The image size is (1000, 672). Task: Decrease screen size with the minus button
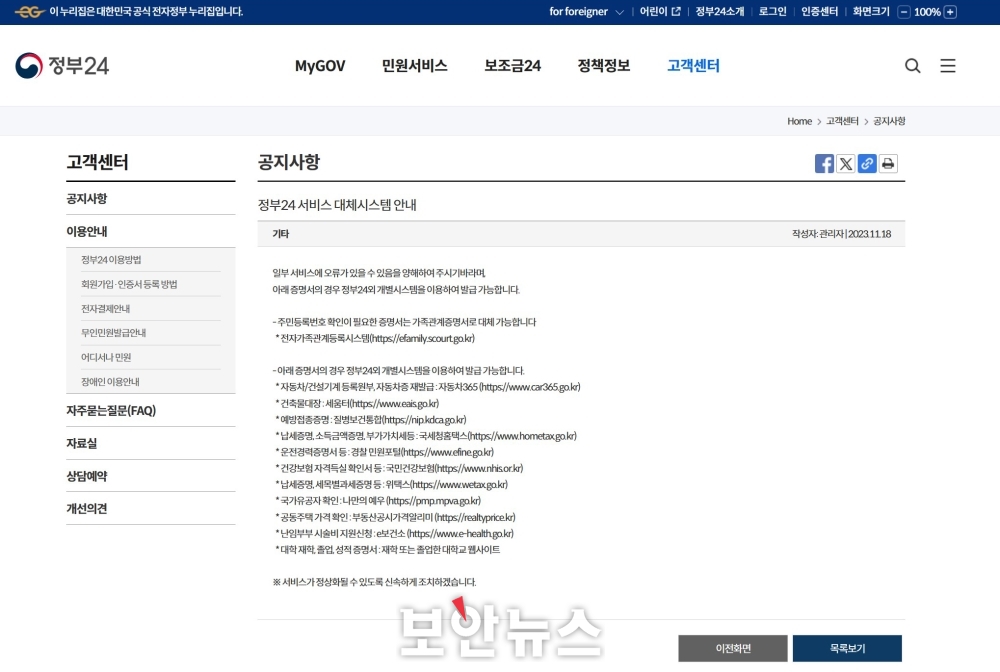pos(904,12)
